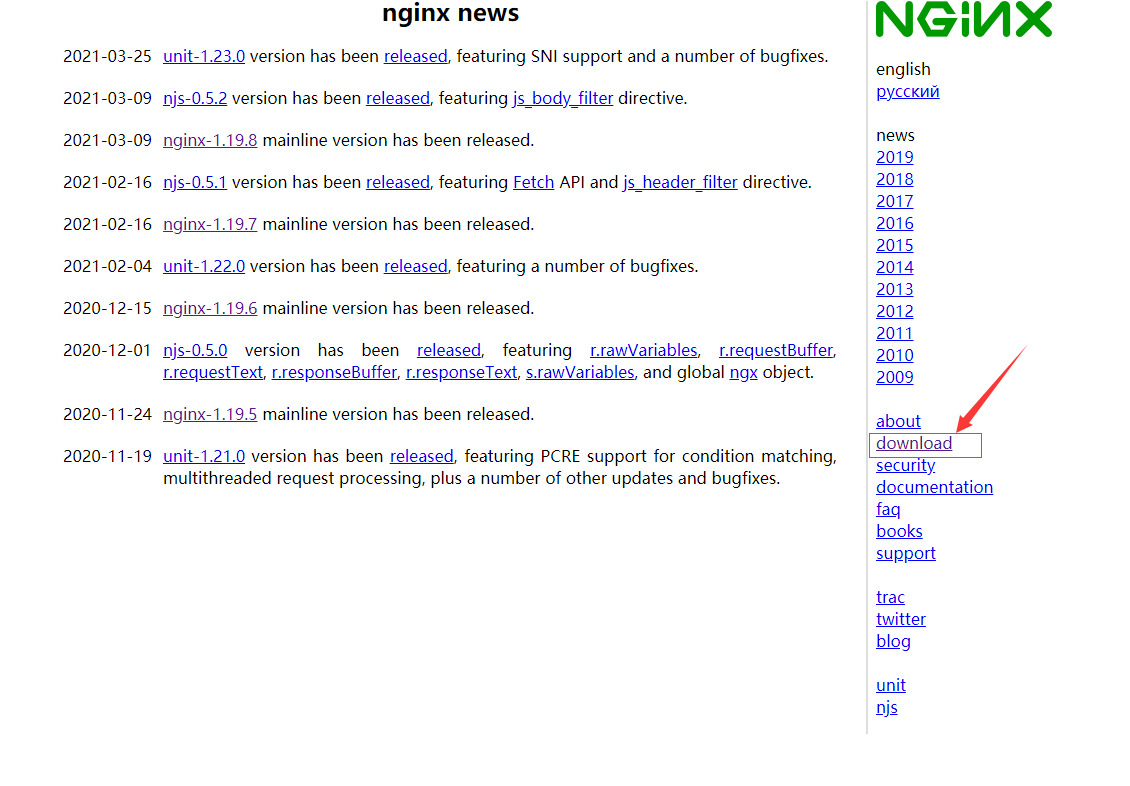Screen dimensions: 1130x786
Task: Open 2017 news archive
Action: pos(894,201)
